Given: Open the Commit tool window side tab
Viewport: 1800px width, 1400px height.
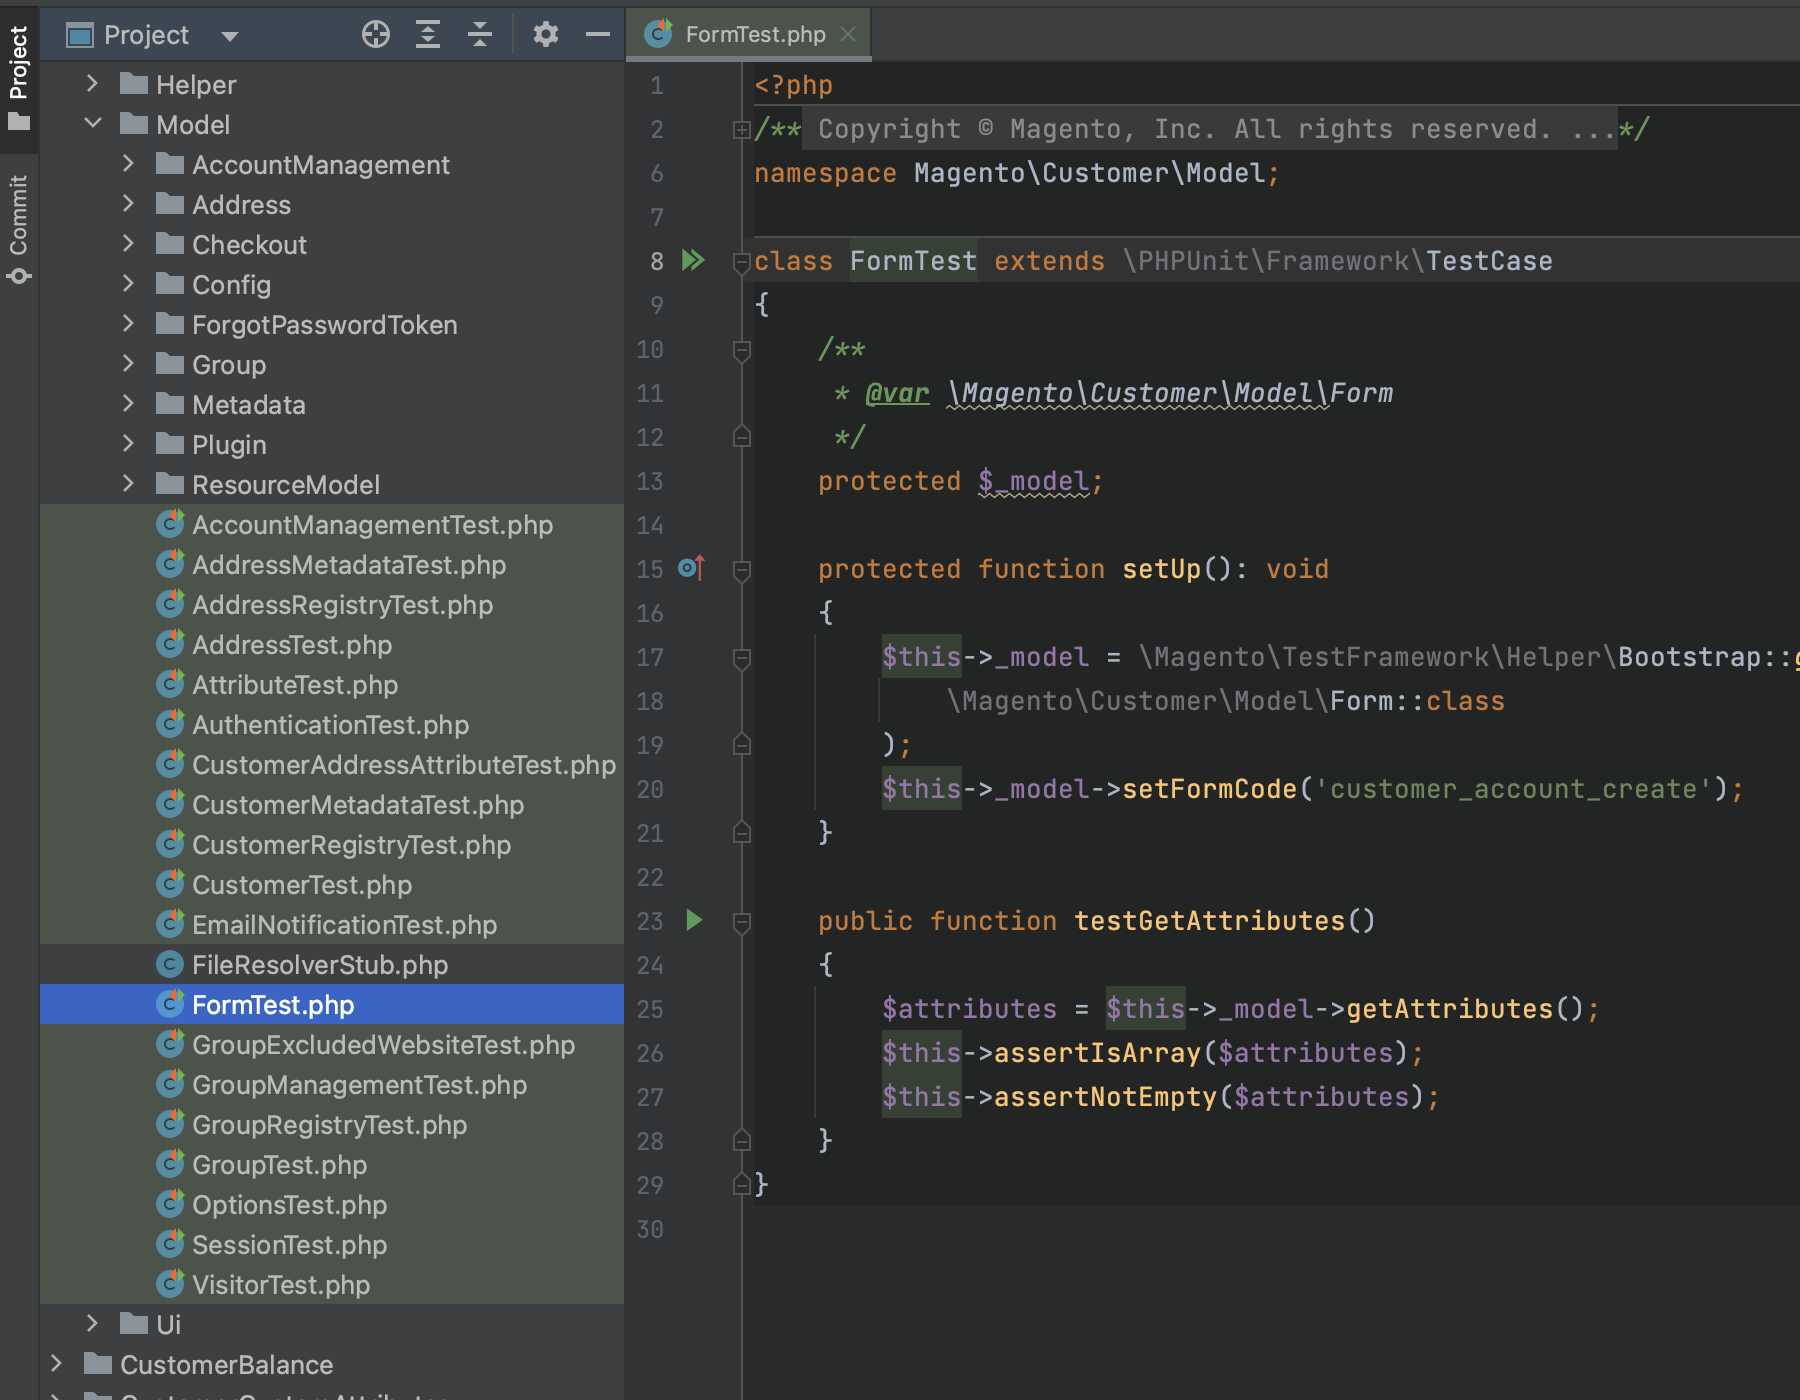Looking at the screenshot, I should click(x=19, y=230).
